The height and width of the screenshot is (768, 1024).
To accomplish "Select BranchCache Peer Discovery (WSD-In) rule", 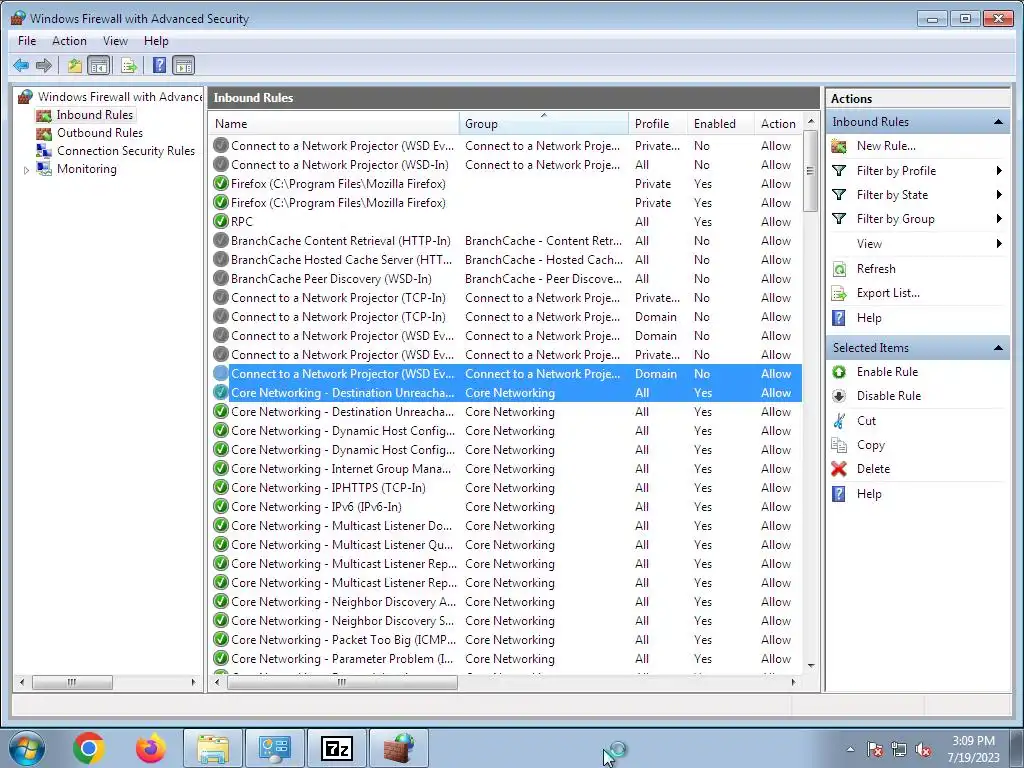I will 506,279.
